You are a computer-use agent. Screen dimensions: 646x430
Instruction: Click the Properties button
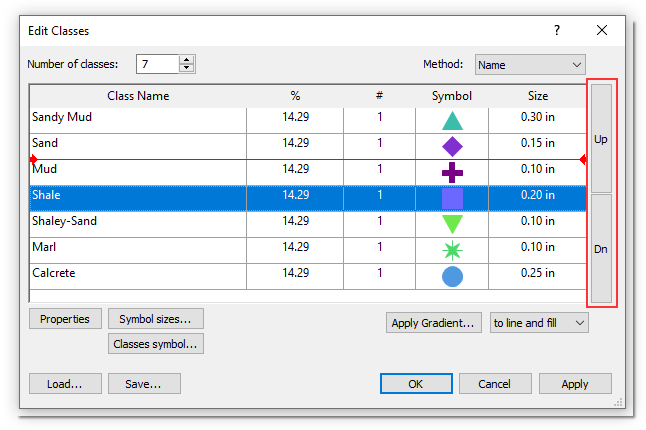coord(65,319)
